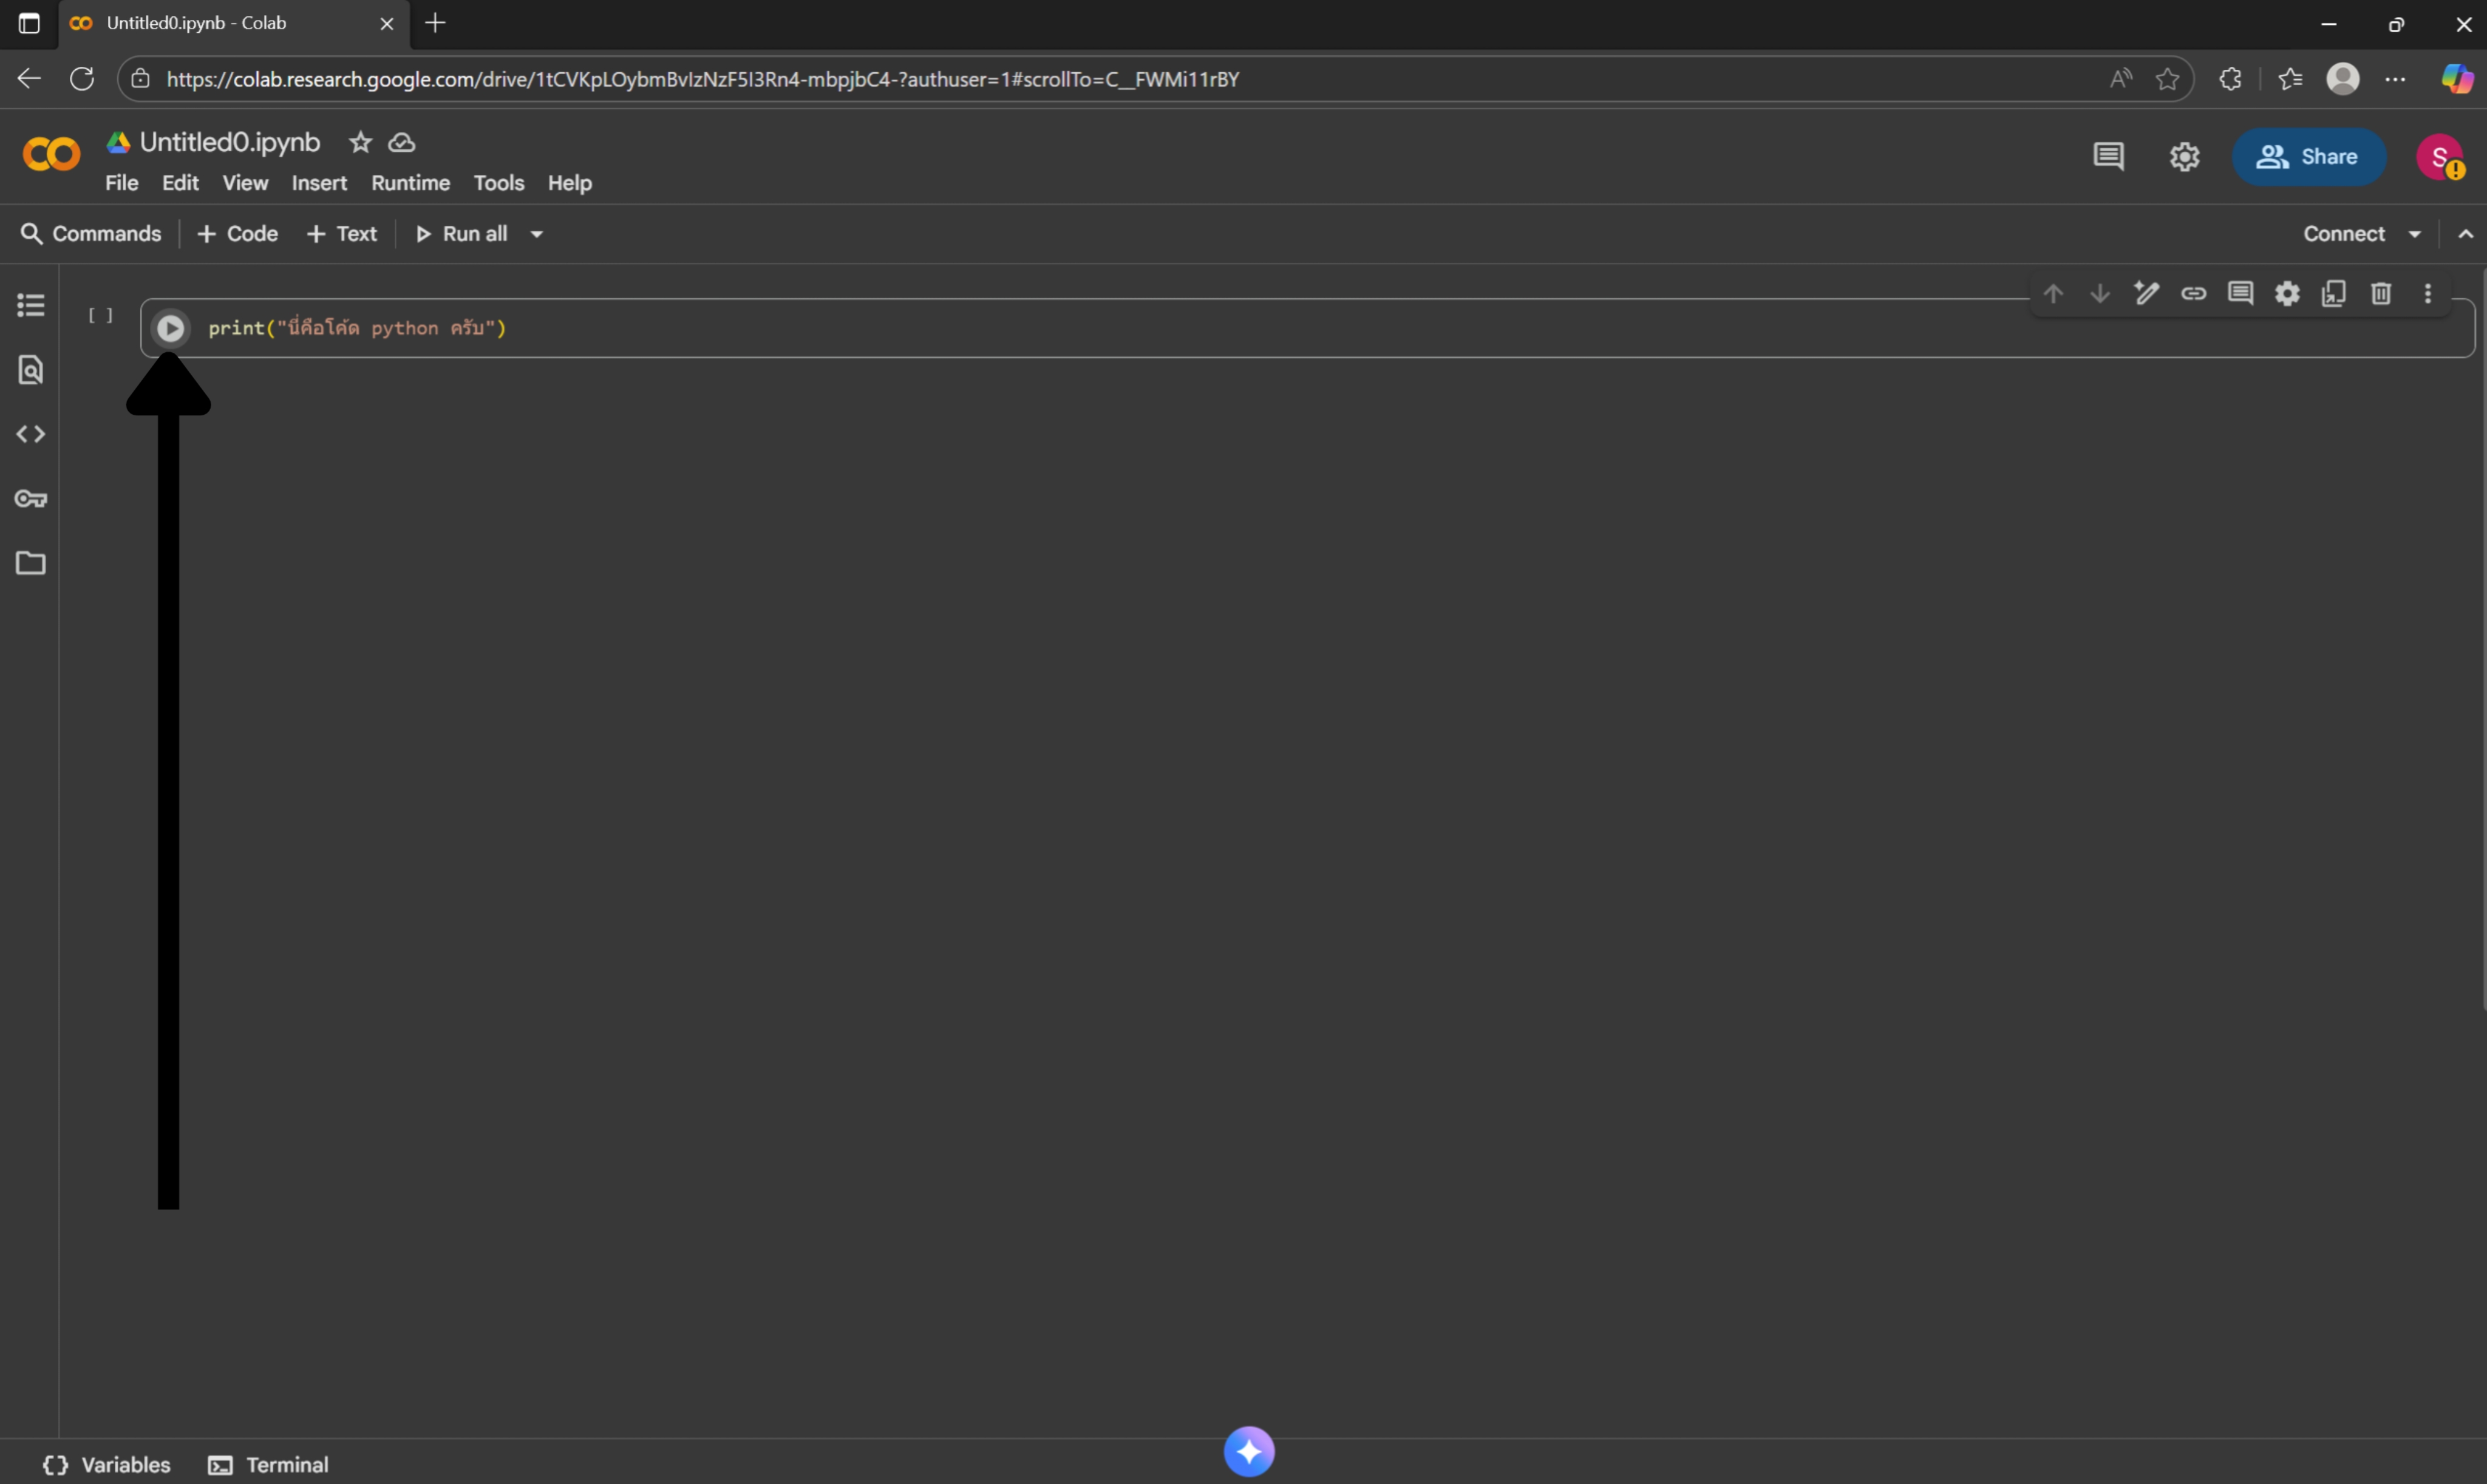This screenshot has height=1484, width=2487.
Task: Open the Terminal panel
Action: pos(268,1465)
